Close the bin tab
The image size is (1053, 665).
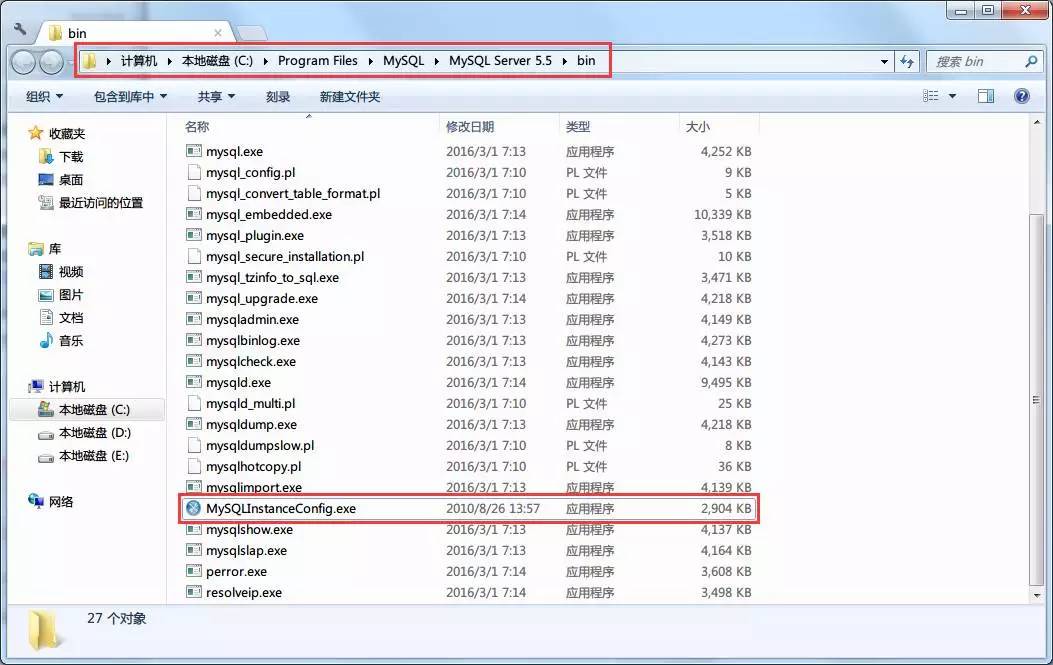point(218,32)
